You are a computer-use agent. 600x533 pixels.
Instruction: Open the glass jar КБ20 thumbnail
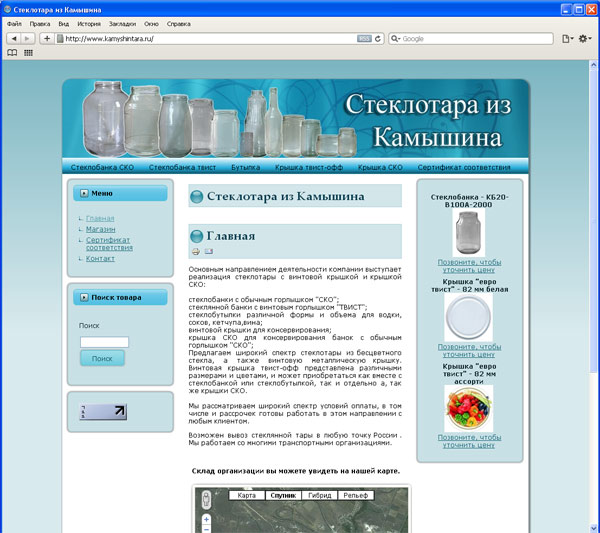click(x=469, y=233)
